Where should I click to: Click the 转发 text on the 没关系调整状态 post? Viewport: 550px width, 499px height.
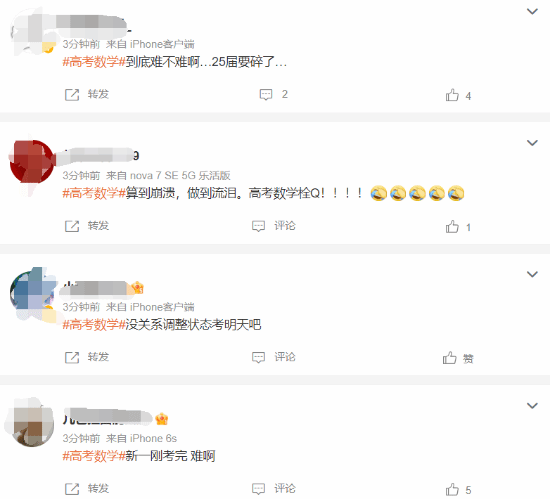click(98, 357)
